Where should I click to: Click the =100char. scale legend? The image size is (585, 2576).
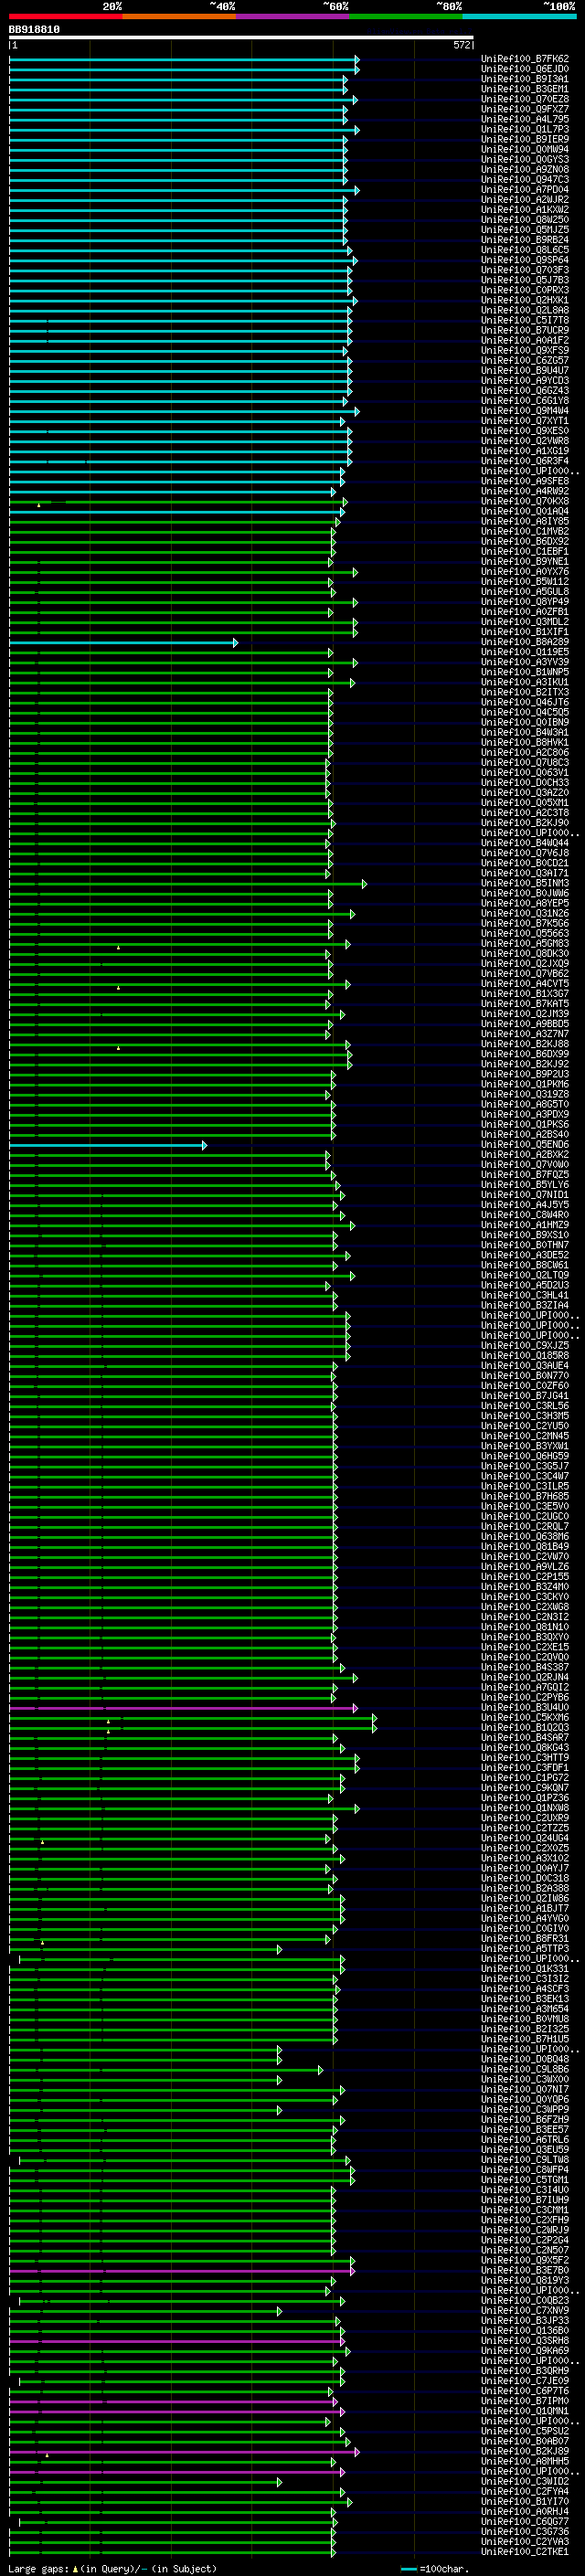point(434,2568)
